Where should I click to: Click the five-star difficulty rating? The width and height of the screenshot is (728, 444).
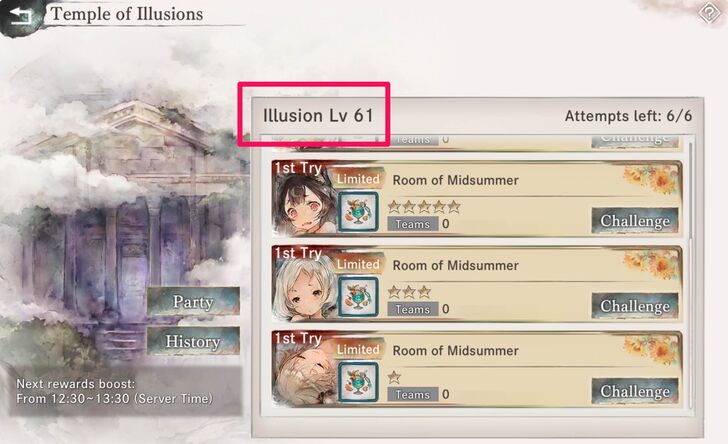[x=424, y=206]
